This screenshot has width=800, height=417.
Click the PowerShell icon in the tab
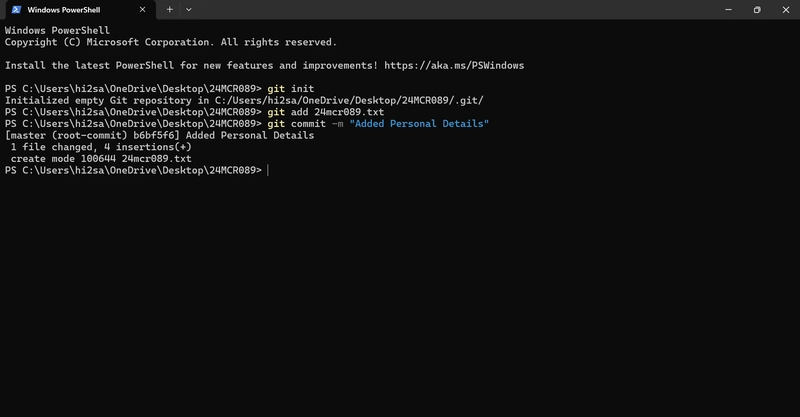pos(16,10)
